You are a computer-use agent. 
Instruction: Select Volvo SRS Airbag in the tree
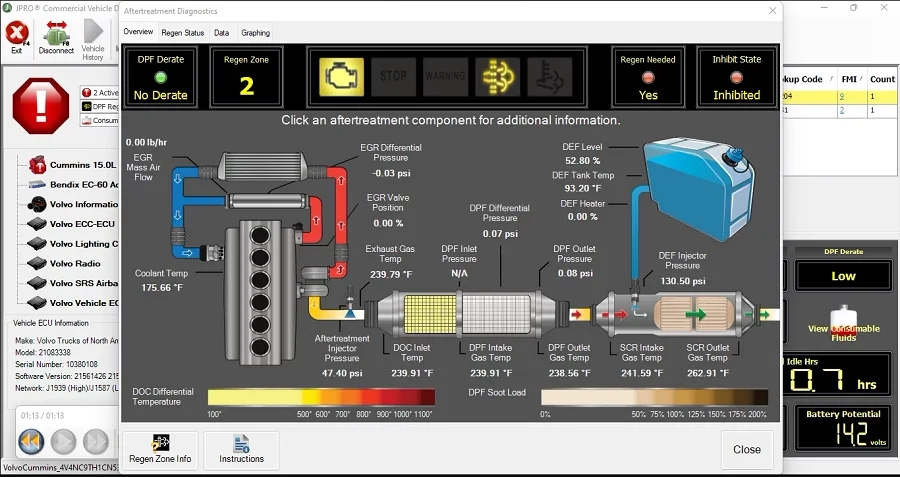[x=84, y=283]
